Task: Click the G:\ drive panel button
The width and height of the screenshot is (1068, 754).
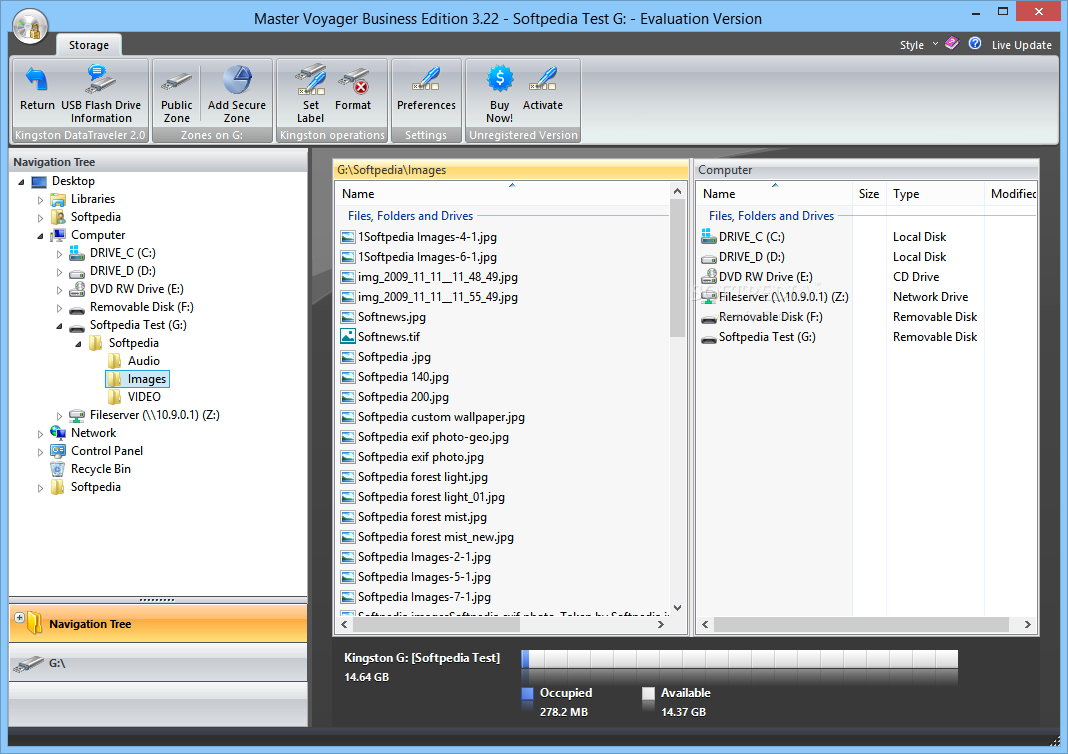Action: tap(158, 663)
